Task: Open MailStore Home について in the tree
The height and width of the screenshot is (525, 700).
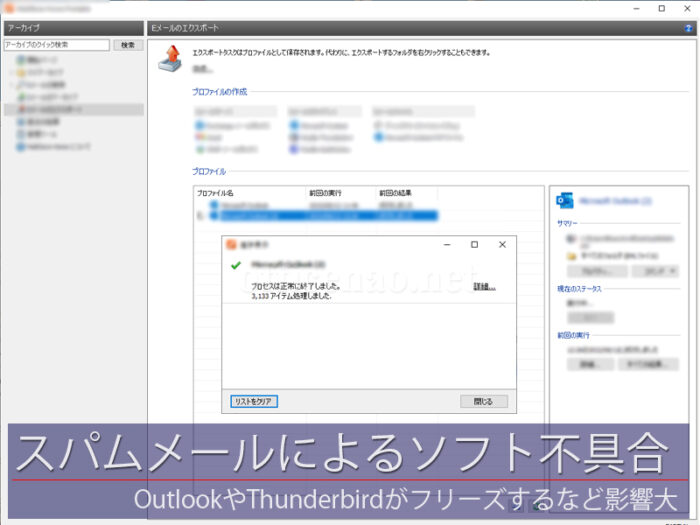Action: tap(54, 147)
